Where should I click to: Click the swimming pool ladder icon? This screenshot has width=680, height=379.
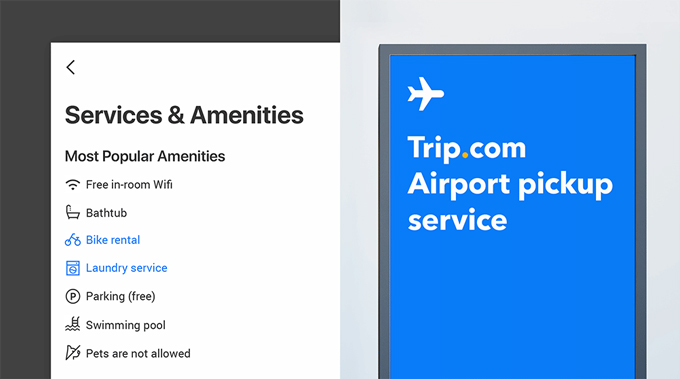tap(72, 324)
